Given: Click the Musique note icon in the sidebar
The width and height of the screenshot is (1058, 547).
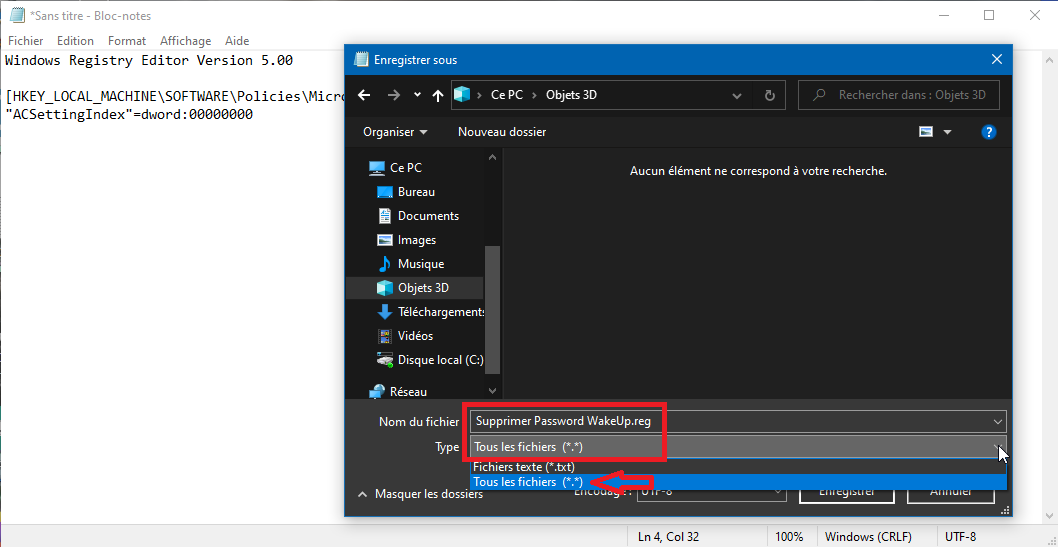Looking at the screenshot, I should pyautogui.click(x=385, y=264).
